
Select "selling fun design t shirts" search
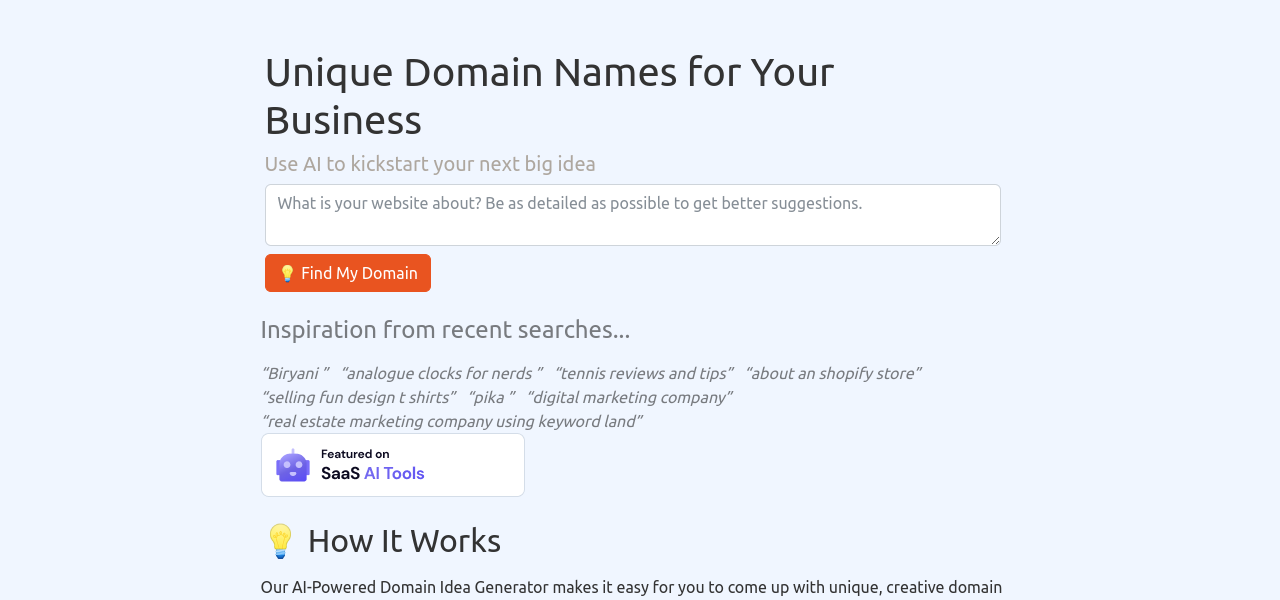[358, 397]
